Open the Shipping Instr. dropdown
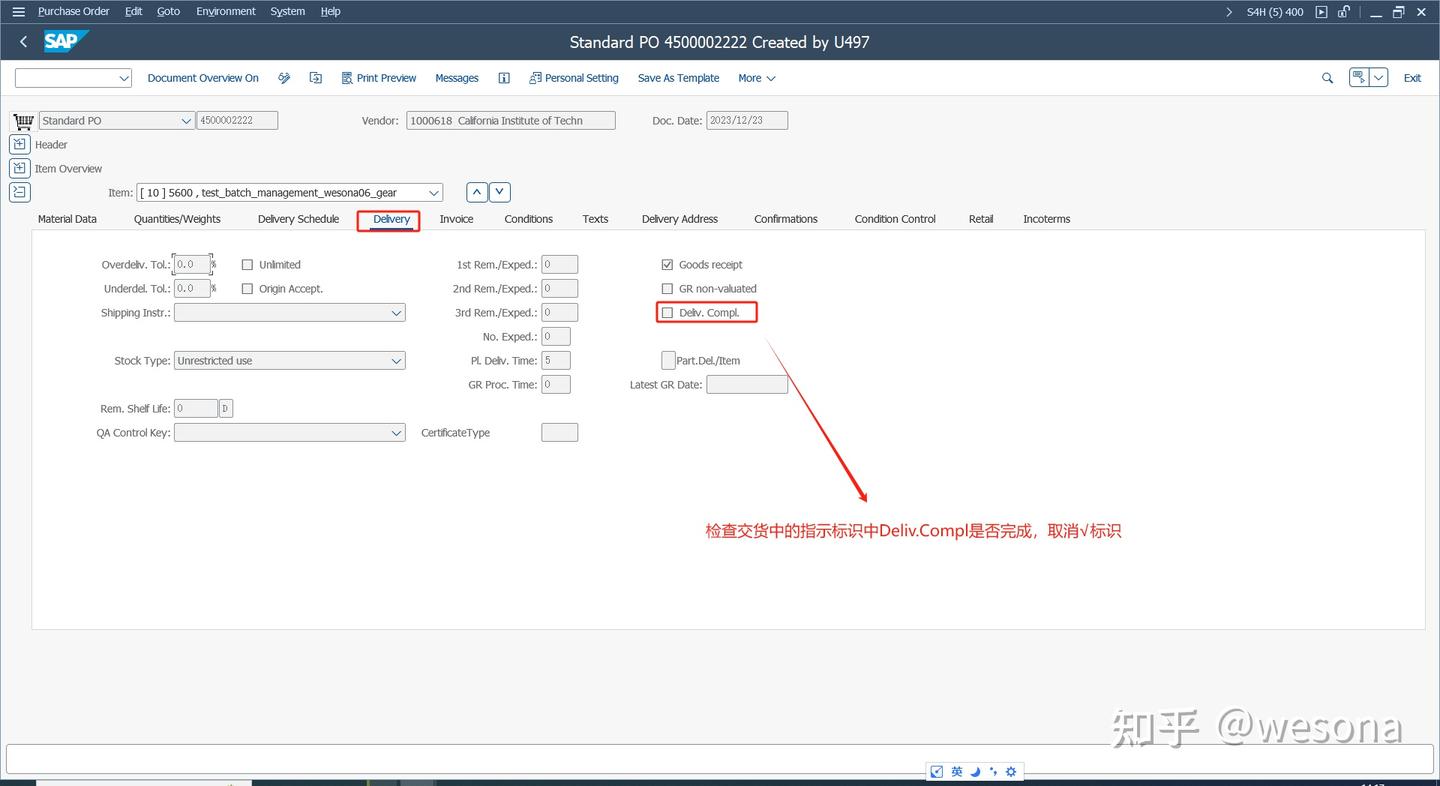Image resolution: width=1440 pixels, height=786 pixels. coord(397,313)
